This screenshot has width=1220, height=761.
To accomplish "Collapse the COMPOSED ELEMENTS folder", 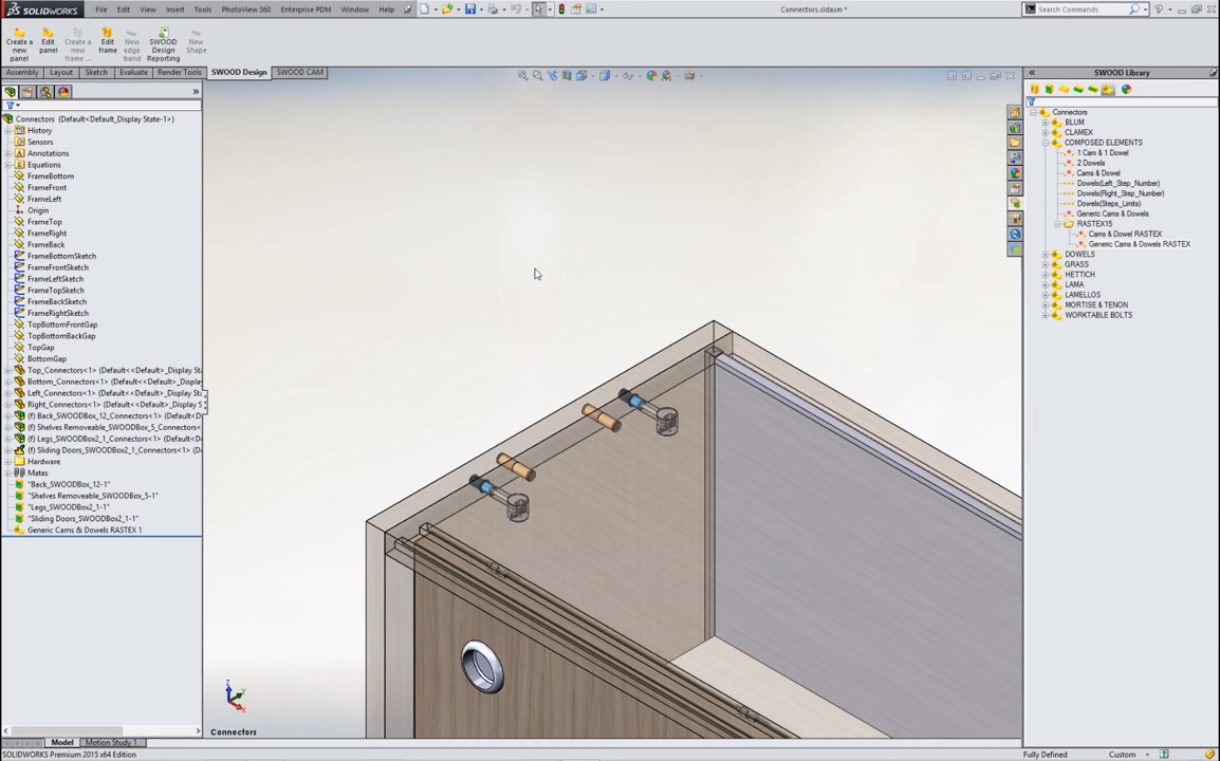I will [1046, 143].
